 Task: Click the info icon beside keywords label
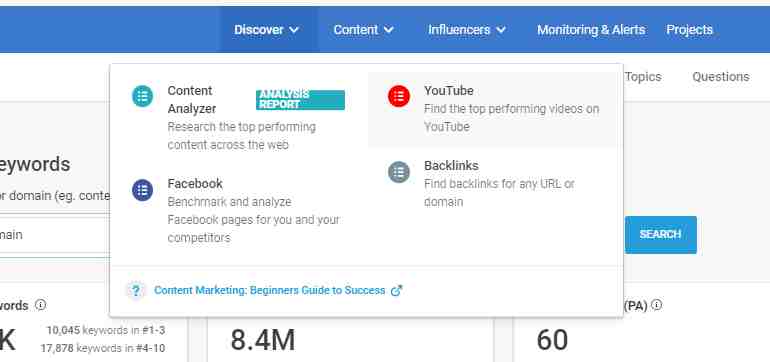(41, 305)
